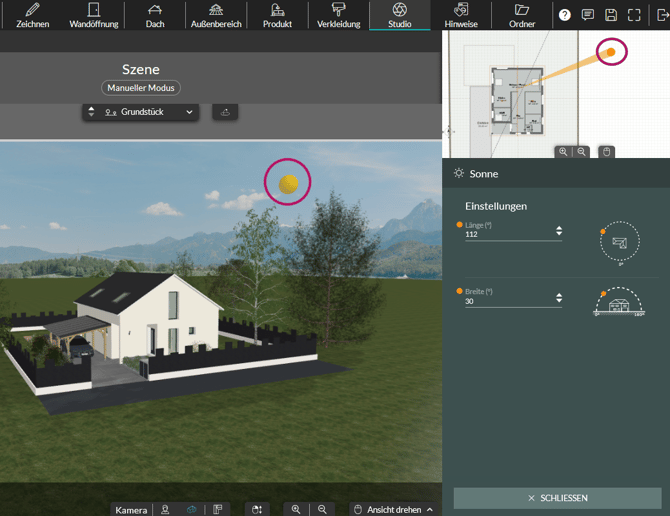
Task: Open the Dach tab
Action: tap(155, 15)
